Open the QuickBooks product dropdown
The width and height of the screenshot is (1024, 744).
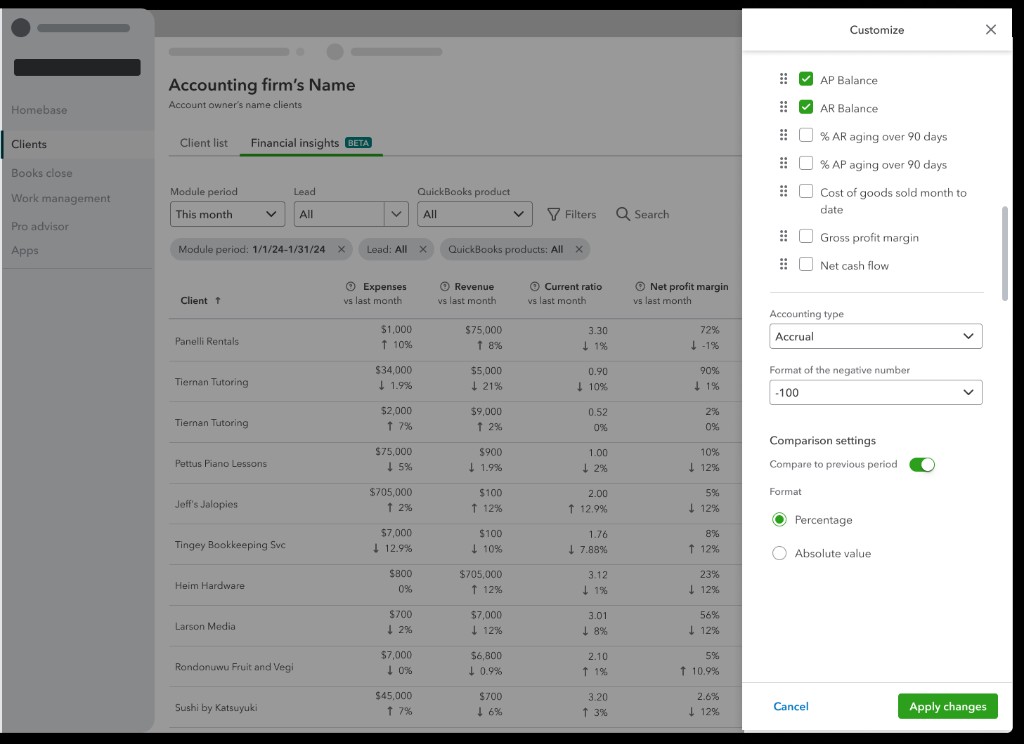point(475,214)
